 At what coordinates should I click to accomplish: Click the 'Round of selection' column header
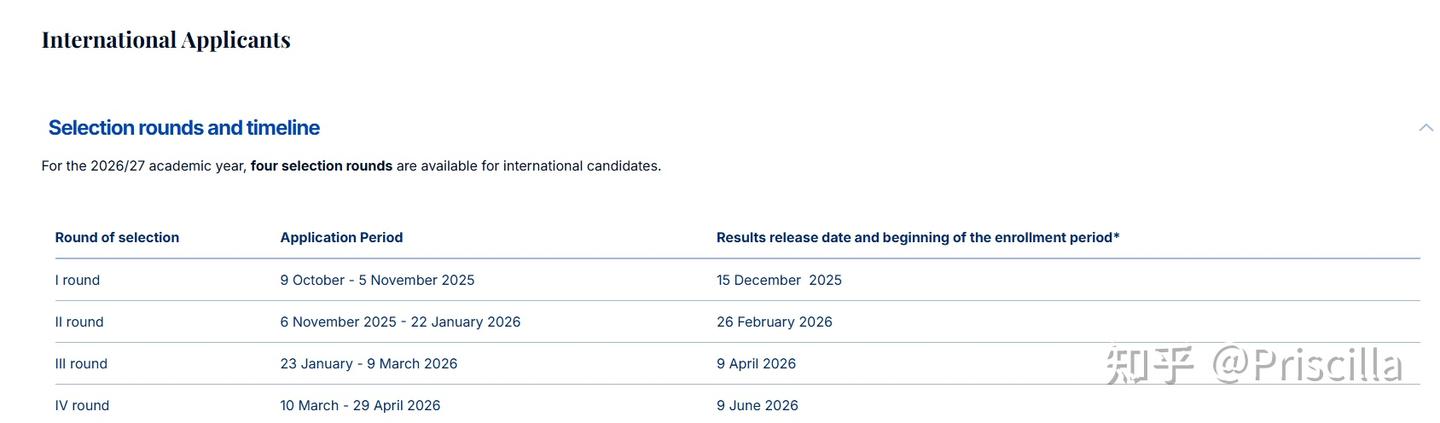tap(117, 237)
